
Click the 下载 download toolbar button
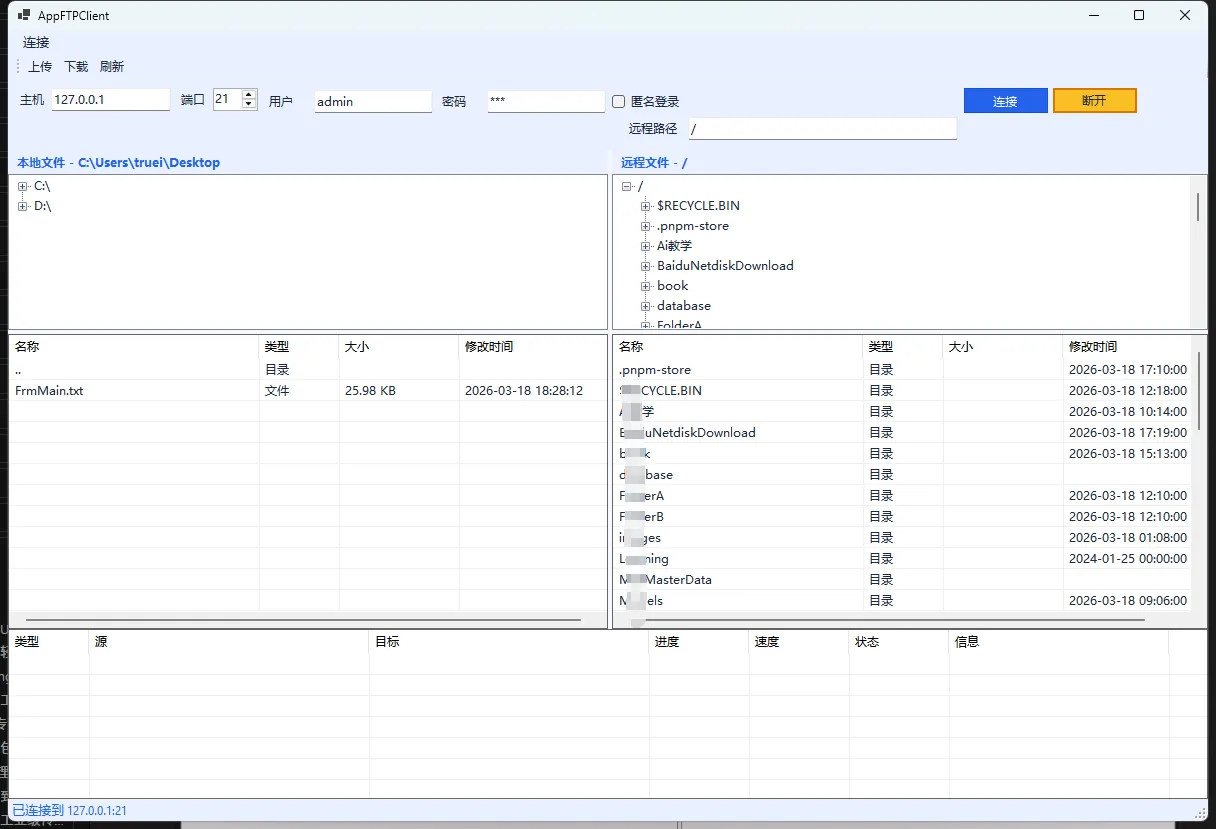click(x=76, y=67)
